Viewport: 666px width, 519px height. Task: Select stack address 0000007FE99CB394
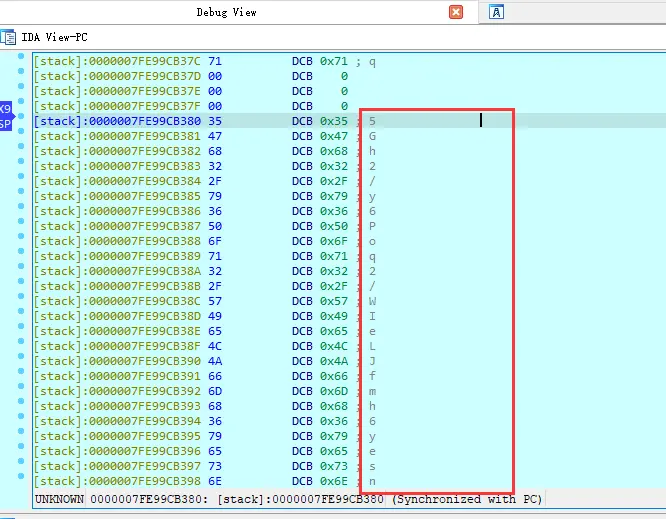point(117,421)
